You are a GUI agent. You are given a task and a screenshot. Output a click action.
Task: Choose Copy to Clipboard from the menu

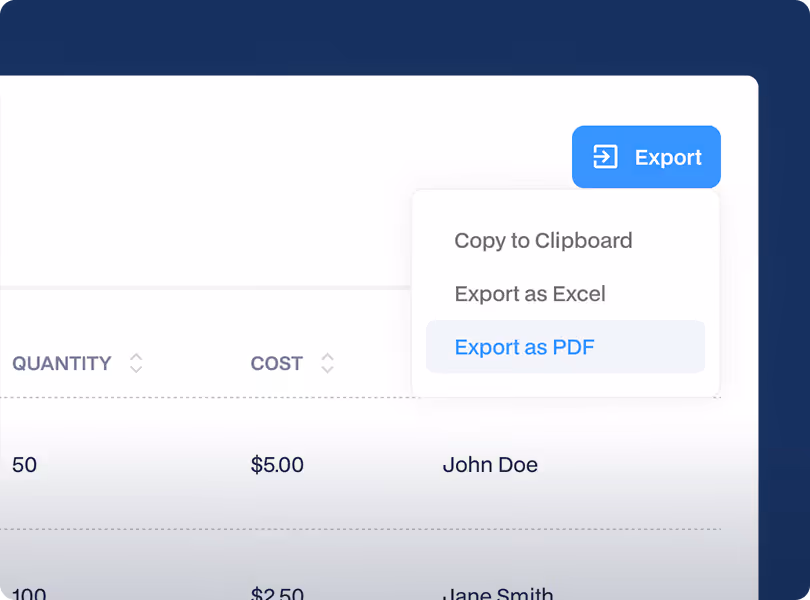(x=543, y=240)
